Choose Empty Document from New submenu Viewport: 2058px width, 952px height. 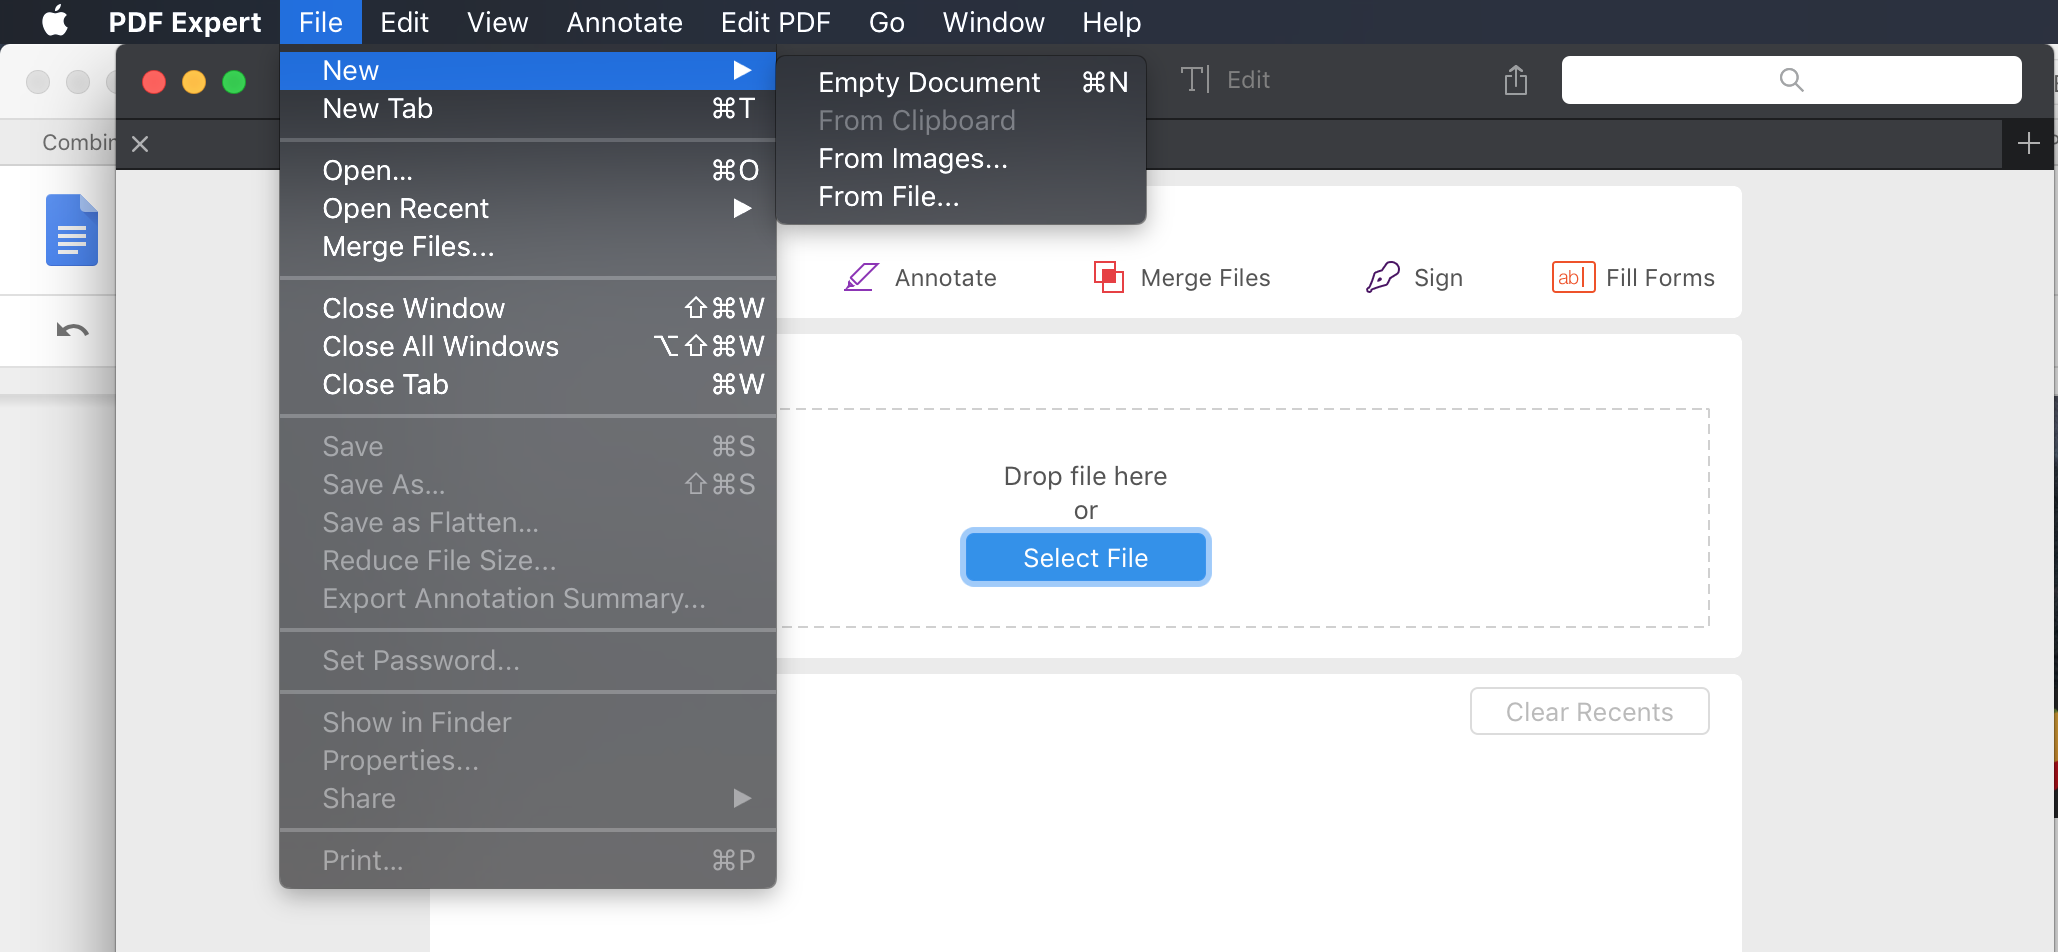point(928,82)
